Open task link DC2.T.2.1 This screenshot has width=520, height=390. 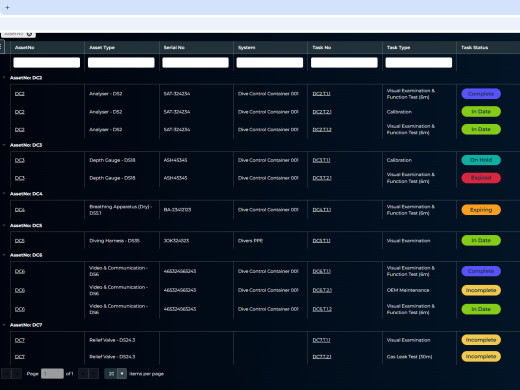point(322,112)
